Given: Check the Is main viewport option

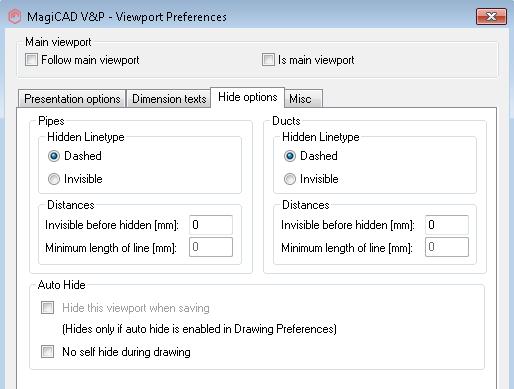Looking at the screenshot, I should (268, 60).
